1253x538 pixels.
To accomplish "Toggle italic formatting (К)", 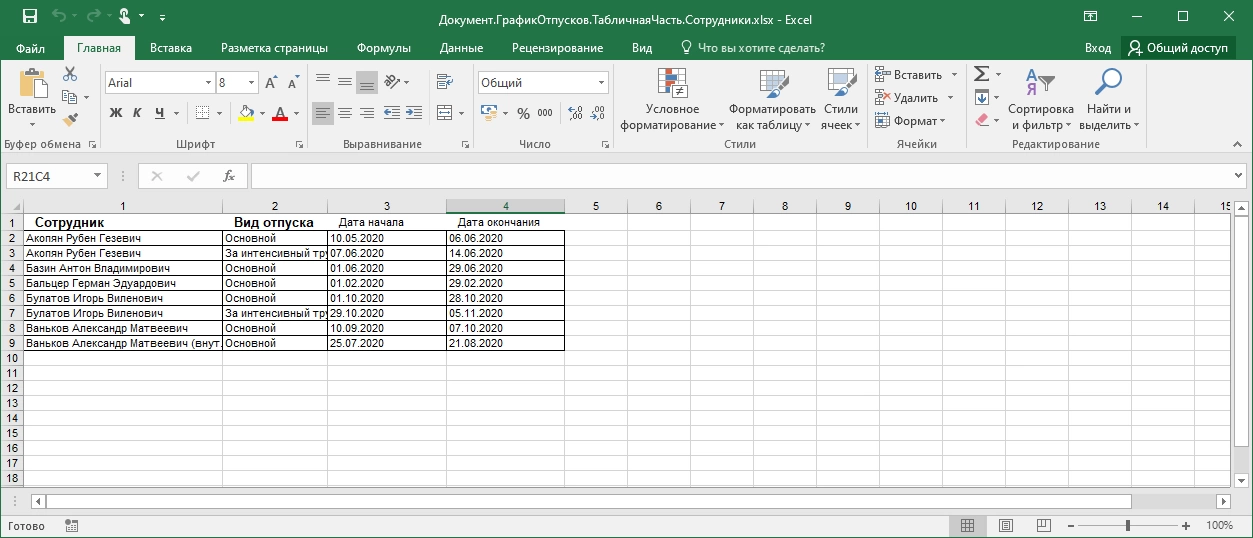I will (137, 114).
